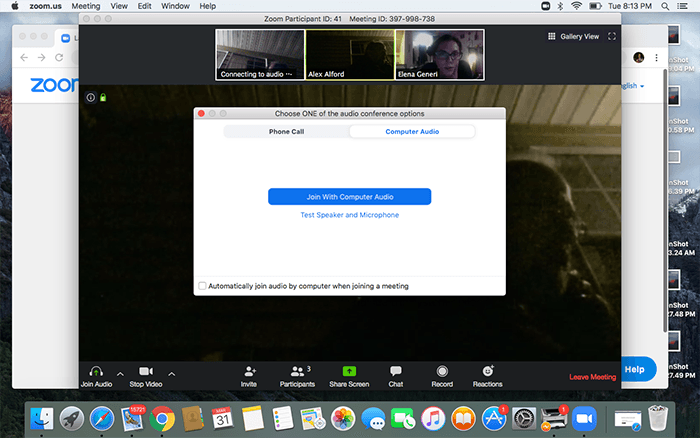The height and width of the screenshot is (438, 700).
Task: Show meeting info via the info icon
Action: pyautogui.click(x=91, y=97)
